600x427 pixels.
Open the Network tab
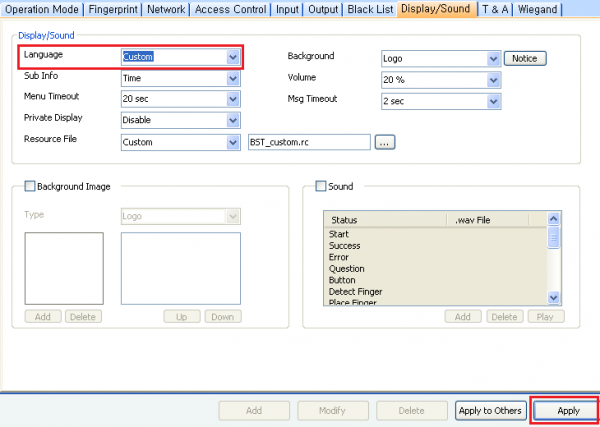tap(166, 10)
